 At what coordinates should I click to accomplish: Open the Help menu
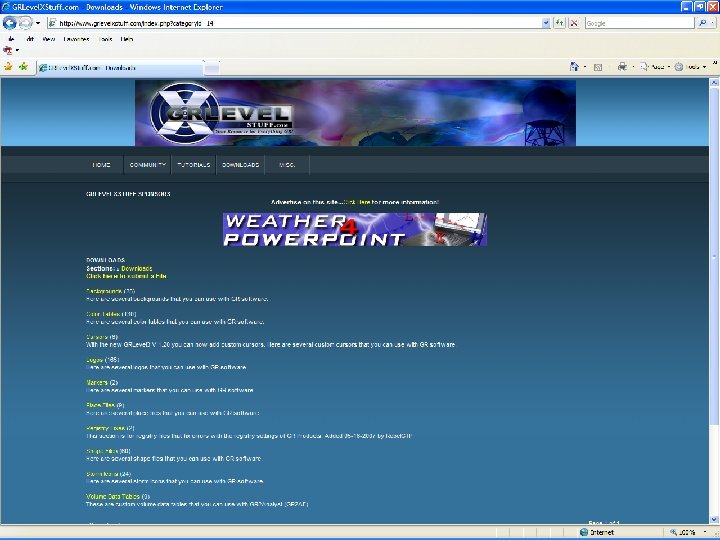pos(127,39)
